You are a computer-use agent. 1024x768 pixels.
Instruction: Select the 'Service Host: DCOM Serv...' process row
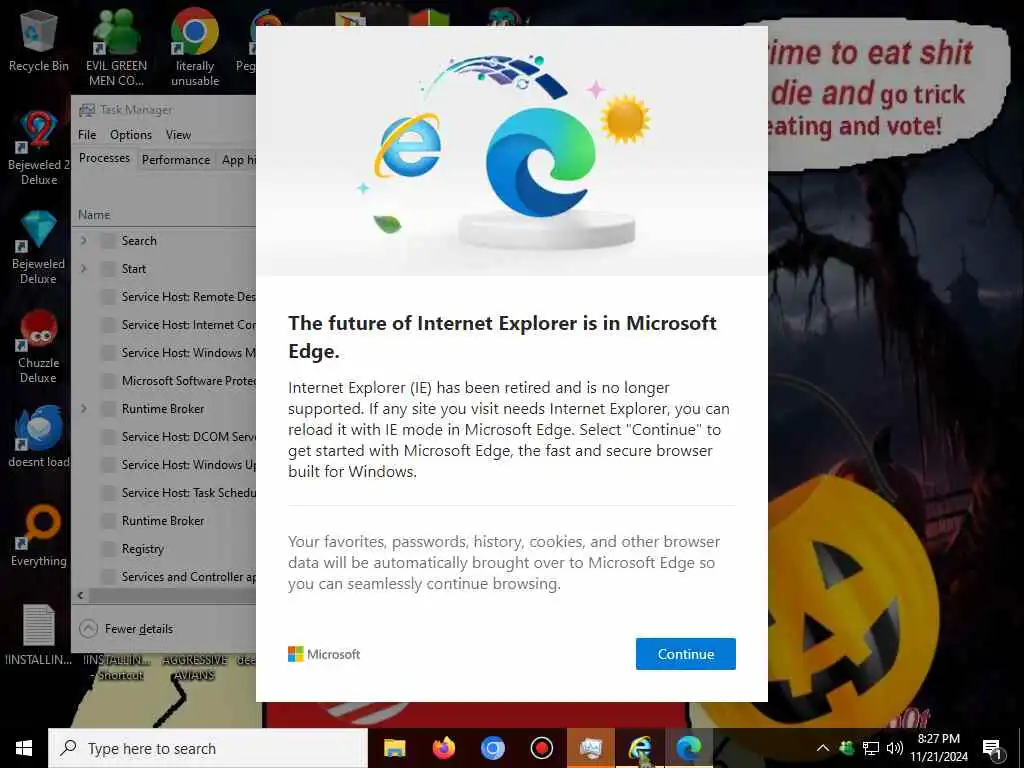(164, 437)
